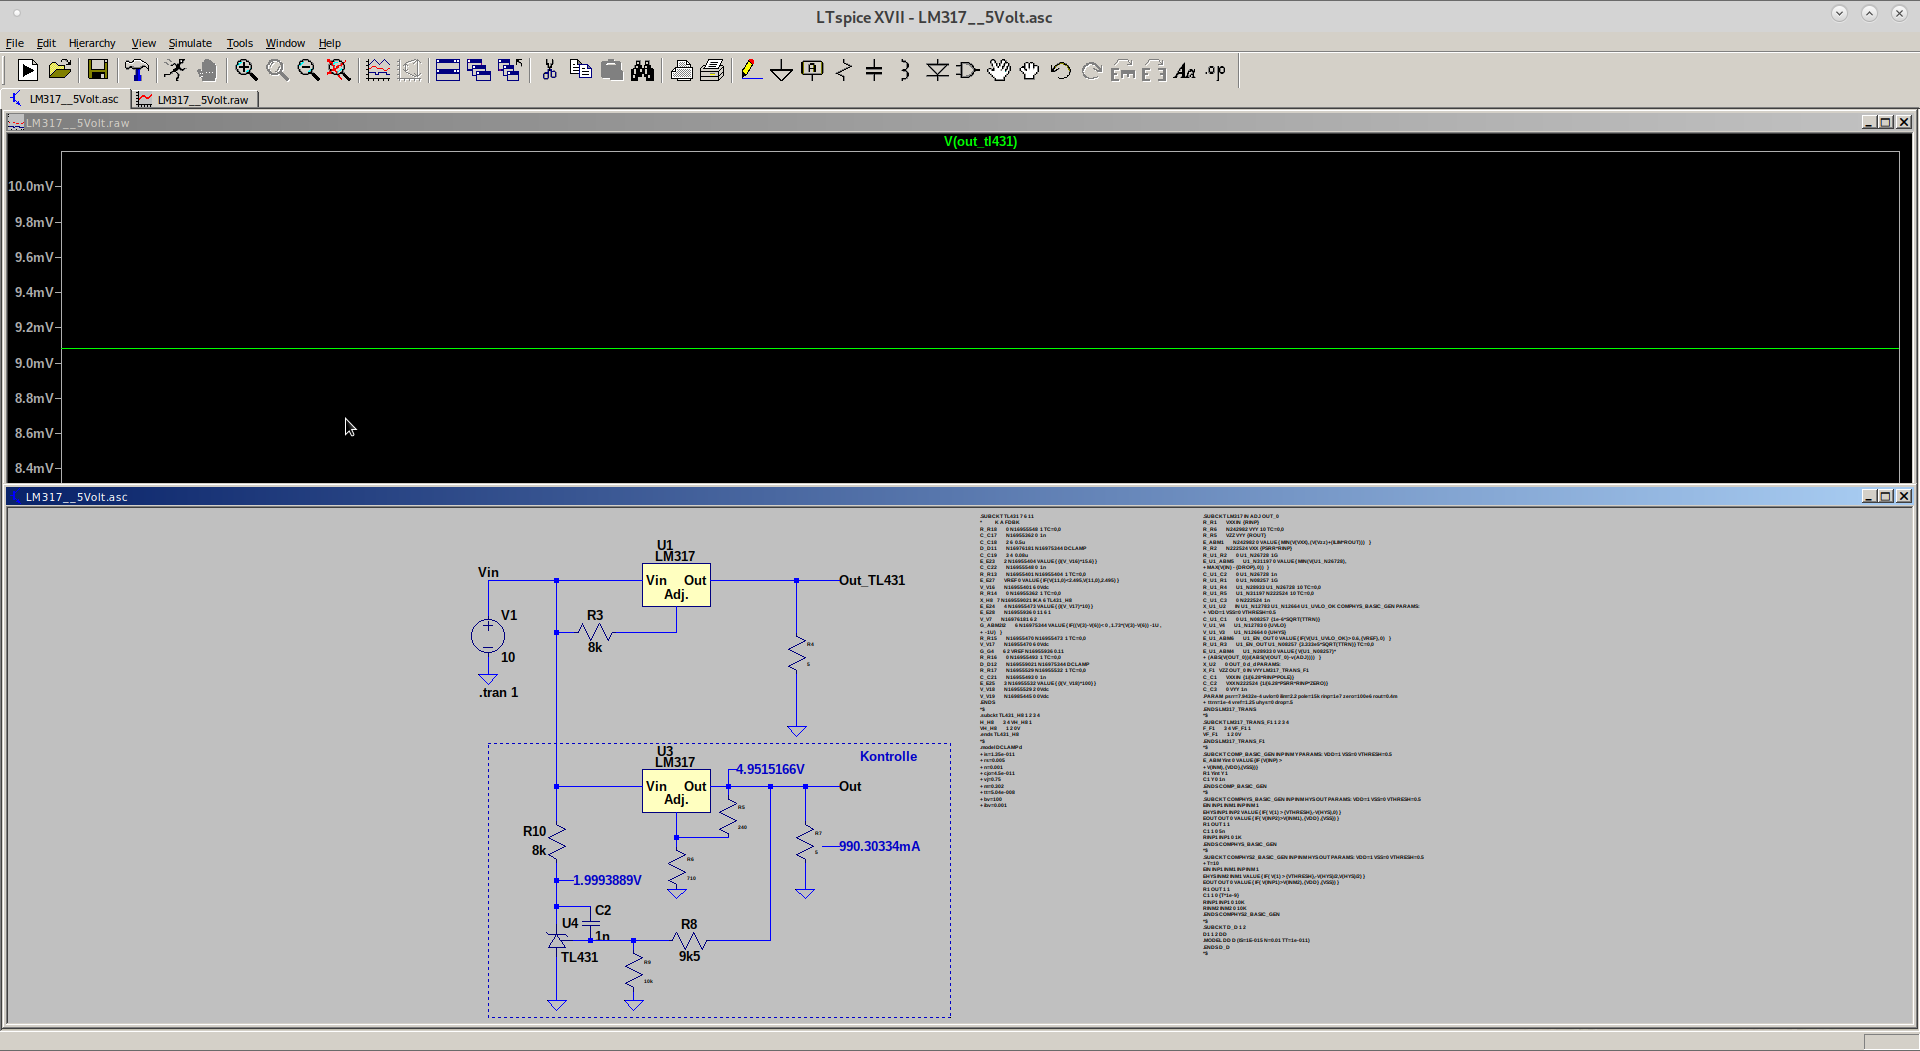The width and height of the screenshot is (1920, 1051).
Task: Place a ground symbol
Action: 781,70
